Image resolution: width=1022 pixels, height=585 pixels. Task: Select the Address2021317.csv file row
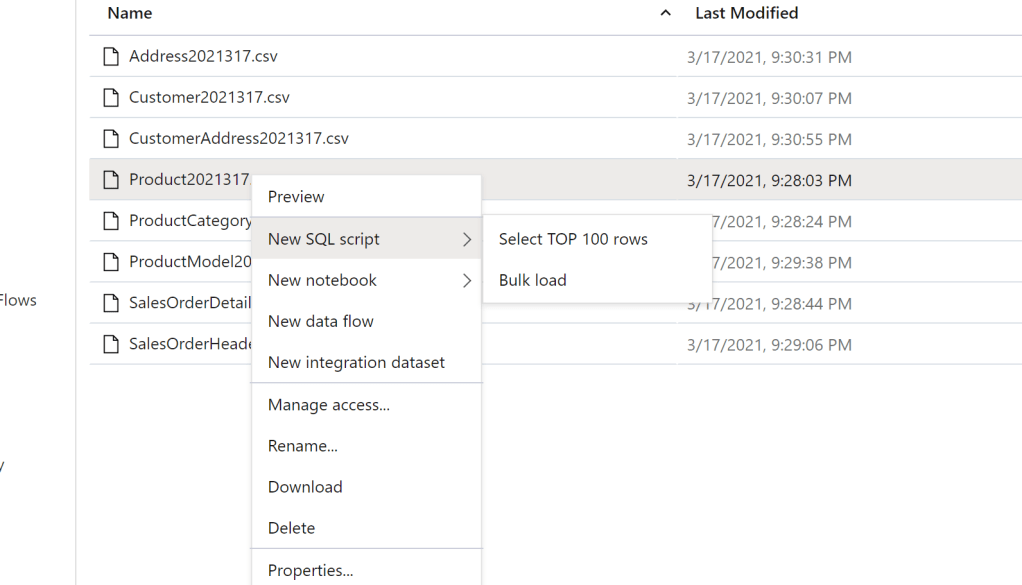[380, 57]
